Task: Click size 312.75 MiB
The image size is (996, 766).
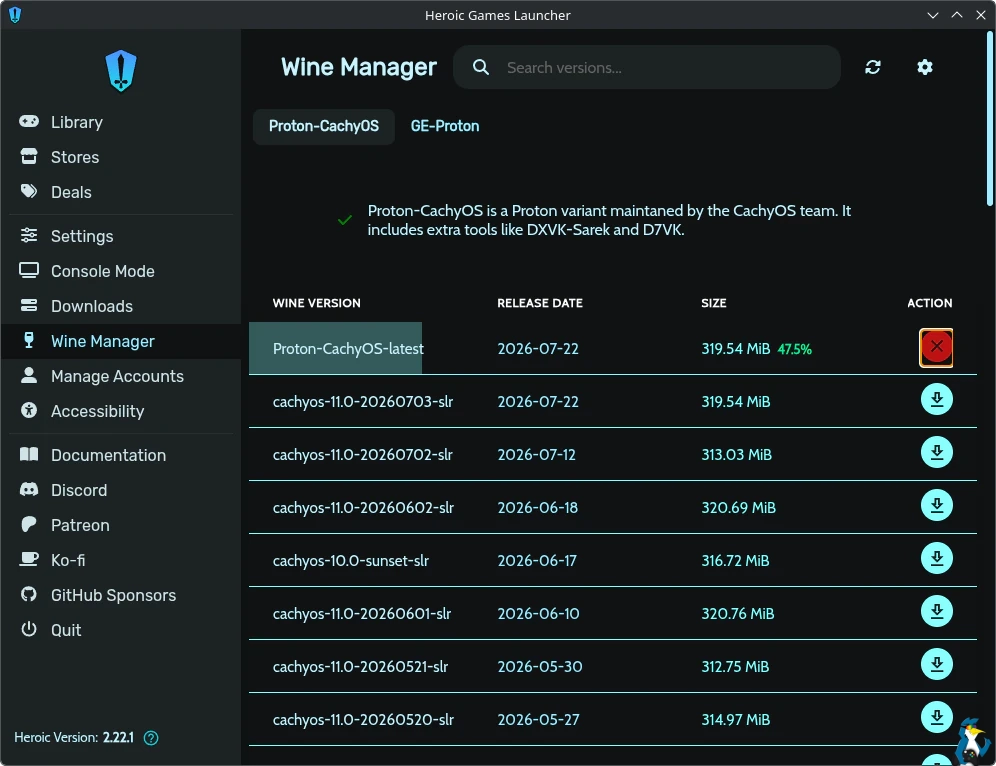Action: (x=735, y=666)
